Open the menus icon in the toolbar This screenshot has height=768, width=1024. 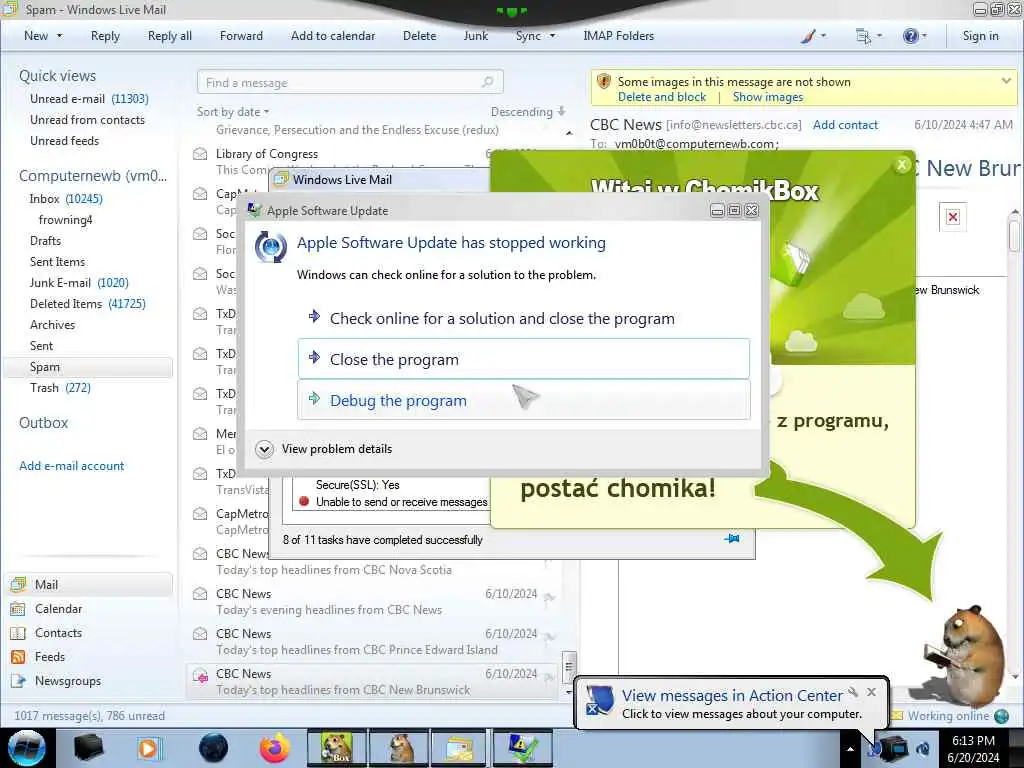click(863, 36)
